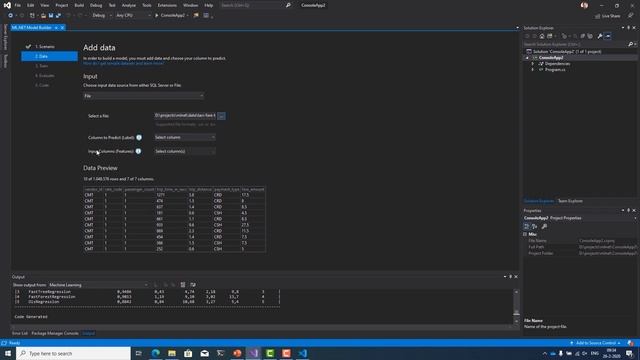The height and width of the screenshot is (360, 640).
Task: Collapse the ConsoleApp2 project node
Action: point(527,58)
